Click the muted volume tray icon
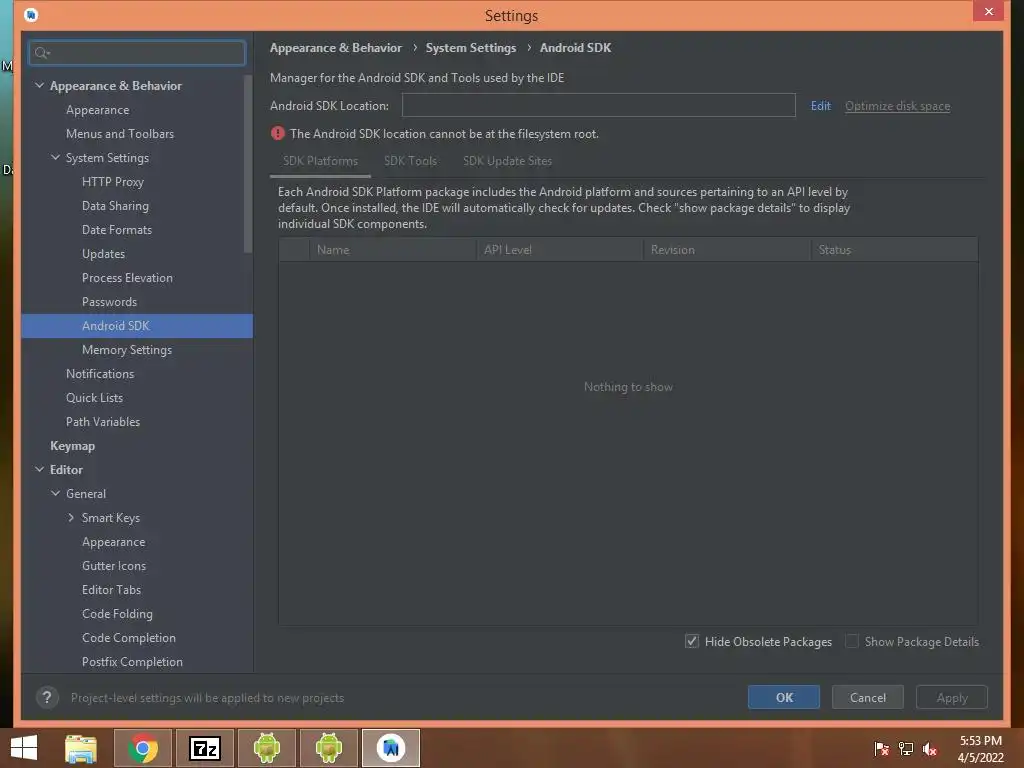Viewport: 1024px width, 768px height. pos(930,749)
